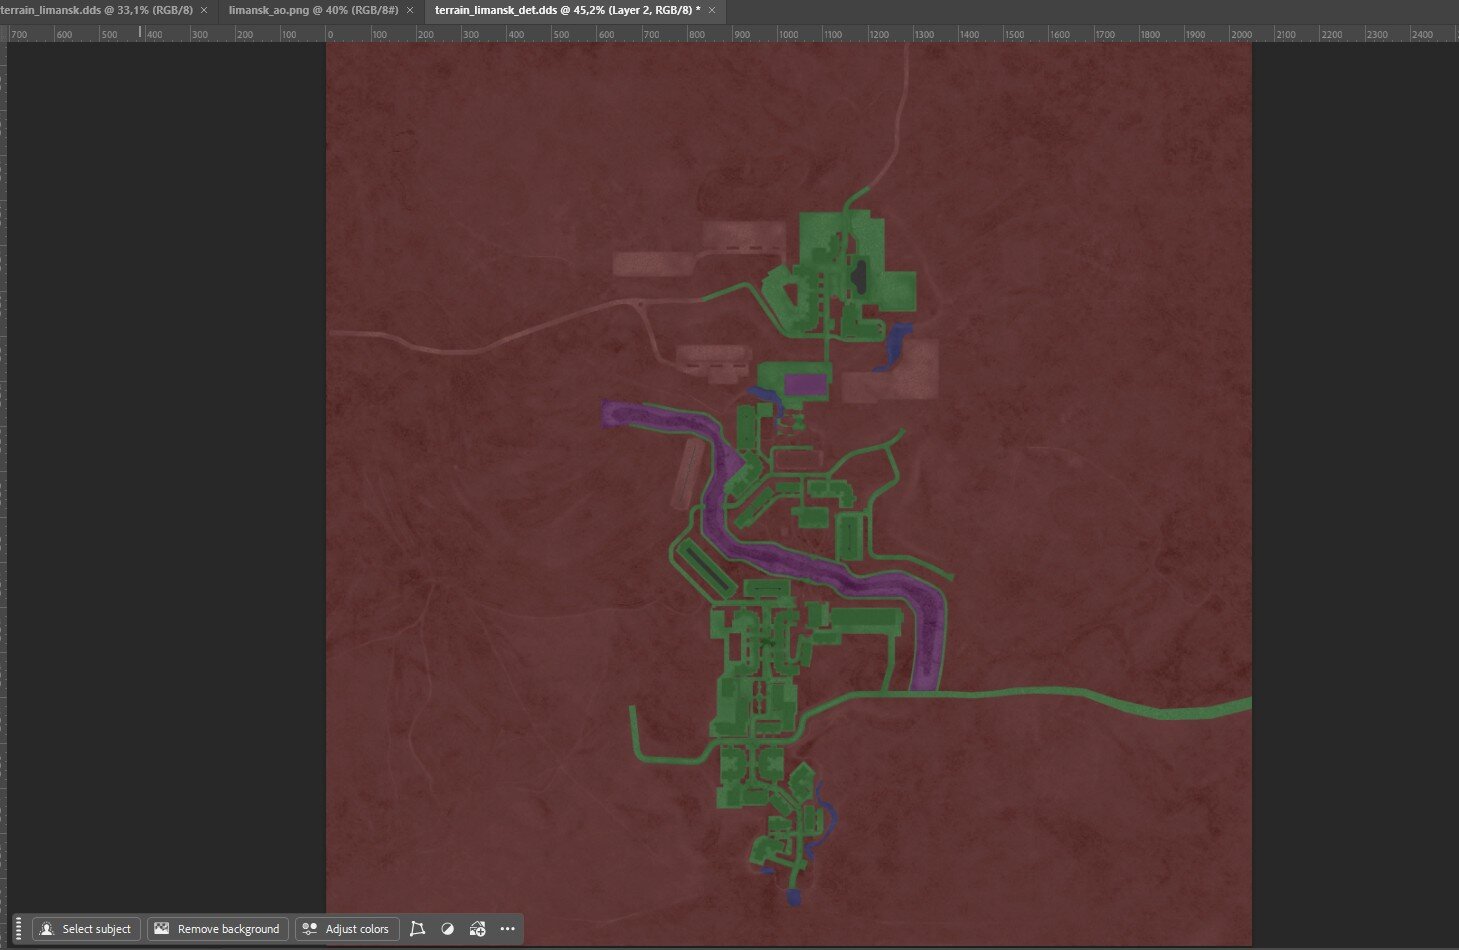The width and height of the screenshot is (1459, 950).
Task: Open the three-dots more options menu
Action: click(x=508, y=929)
